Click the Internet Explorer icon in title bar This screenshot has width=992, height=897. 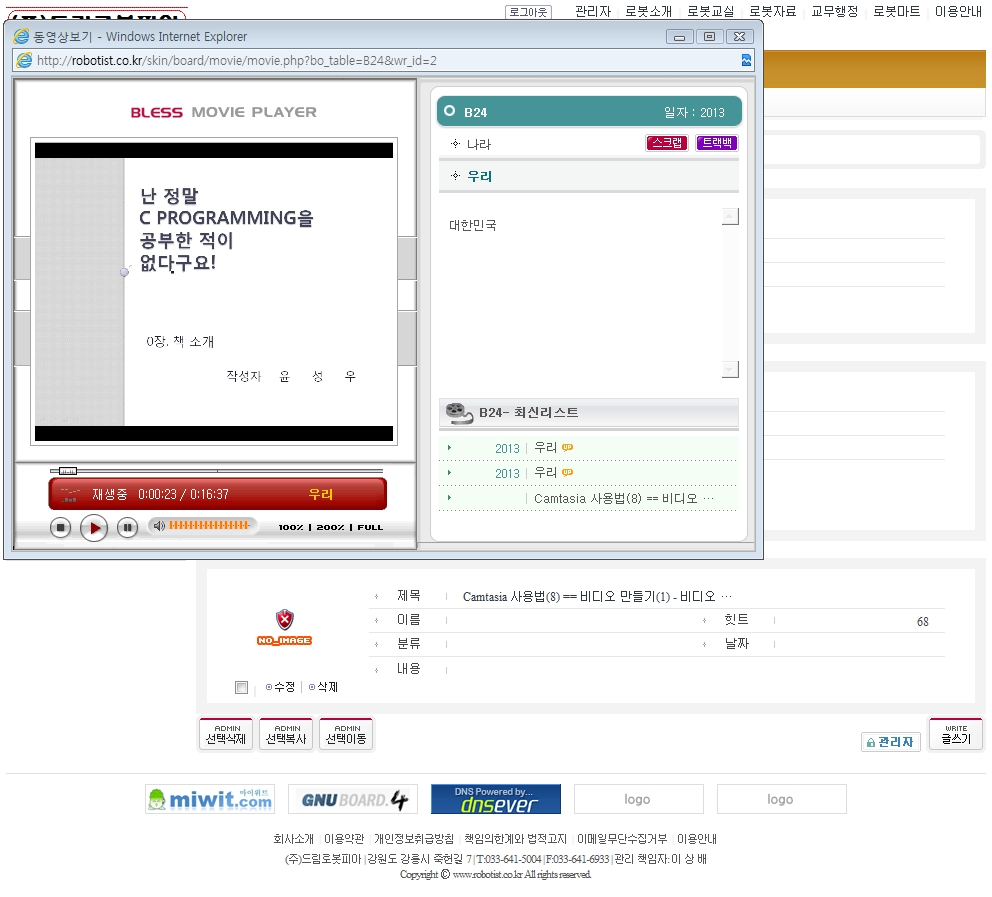pos(22,36)
